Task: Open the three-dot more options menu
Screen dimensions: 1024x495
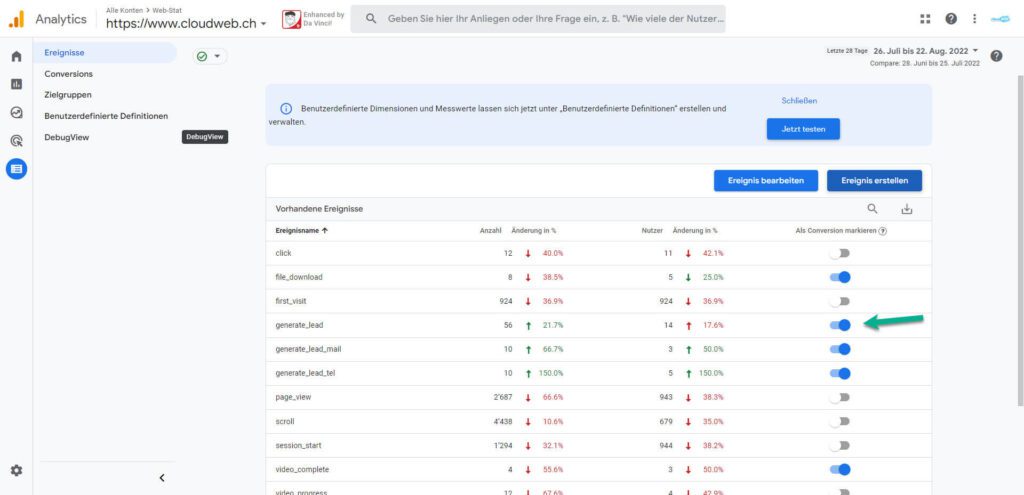Action: (x=974, y=19)
